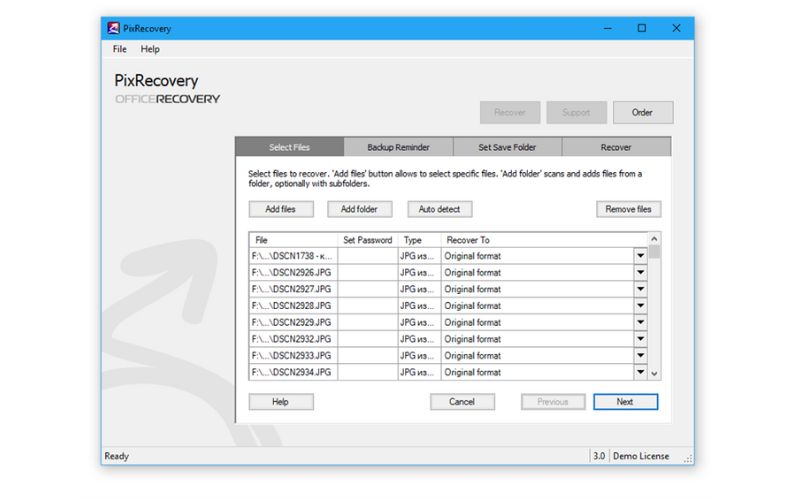Switch to the Select Files tab
799x500 pixels.
(289, 147)
